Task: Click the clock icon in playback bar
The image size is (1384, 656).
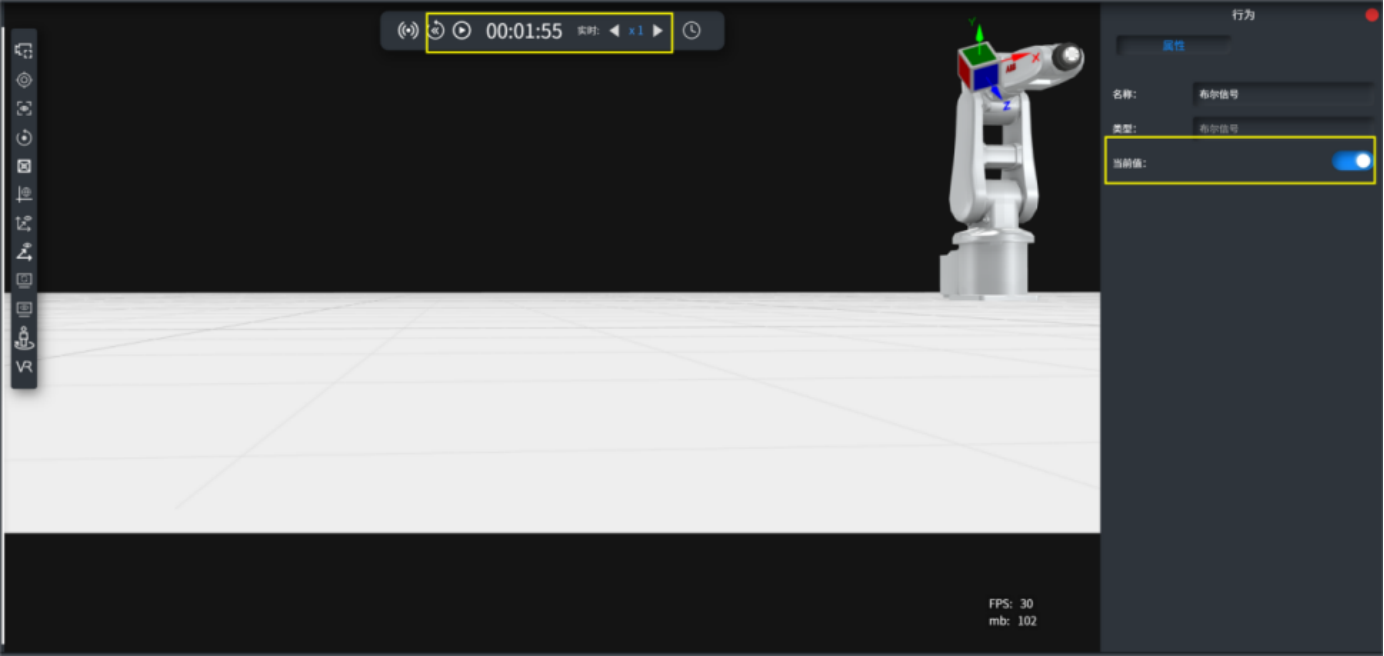Action: click(x=692, y=30)
